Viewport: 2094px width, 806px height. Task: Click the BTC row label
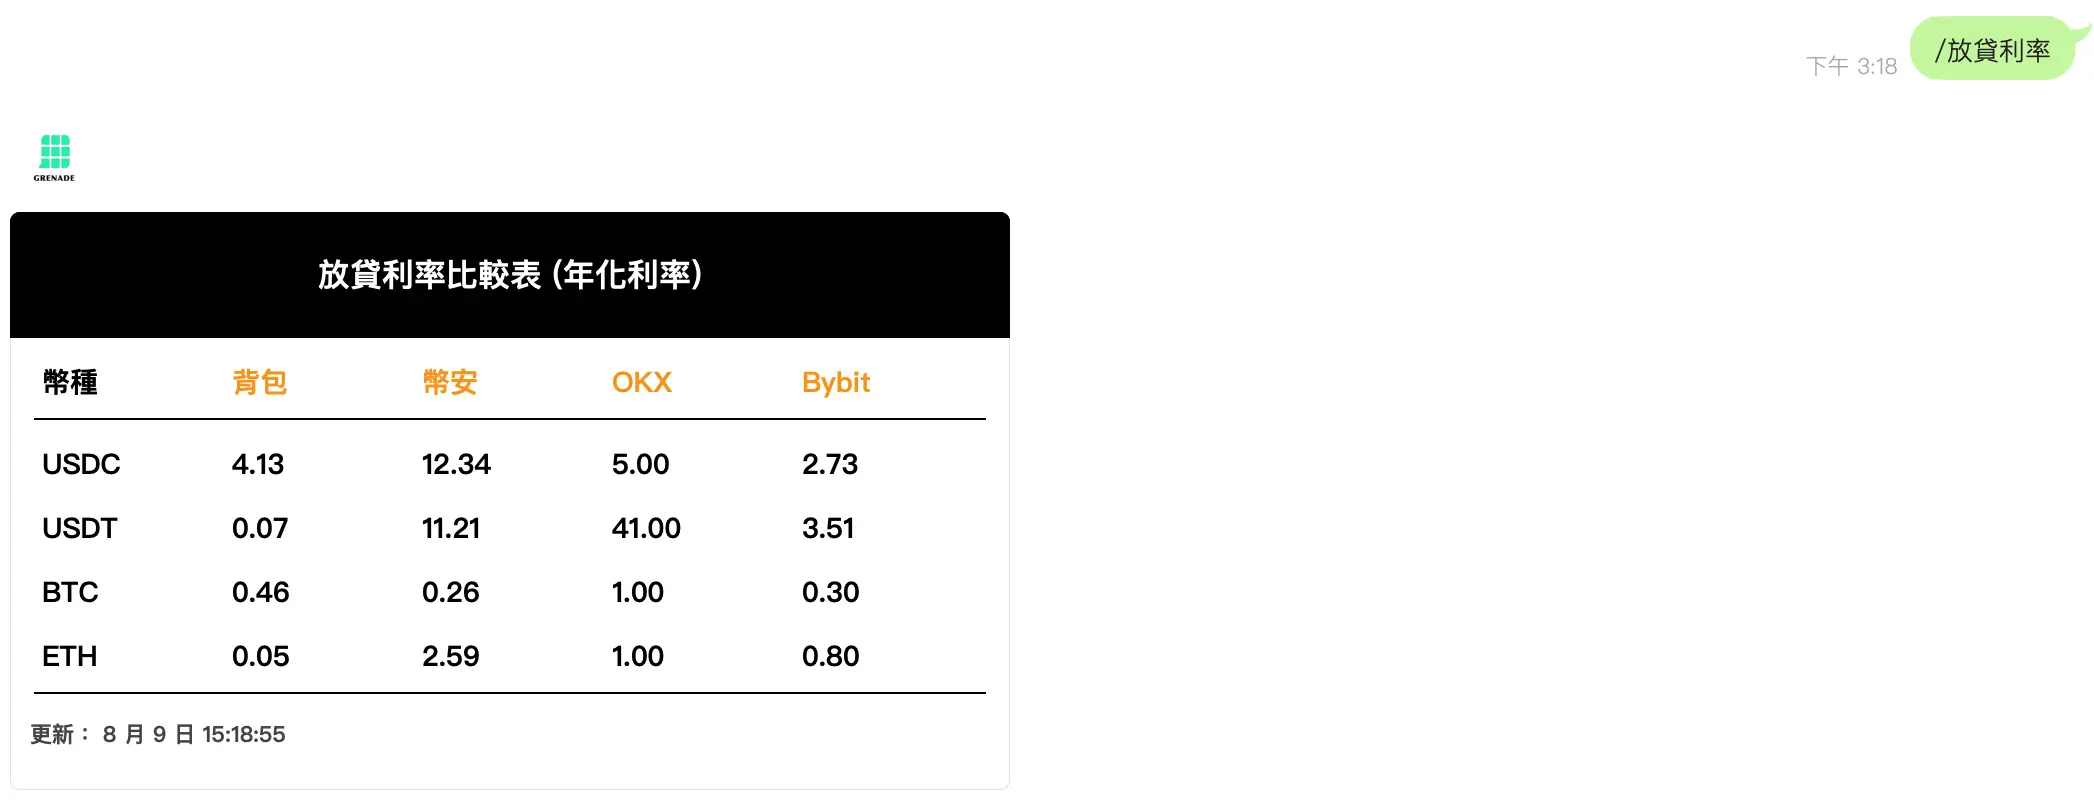point(70,592)
